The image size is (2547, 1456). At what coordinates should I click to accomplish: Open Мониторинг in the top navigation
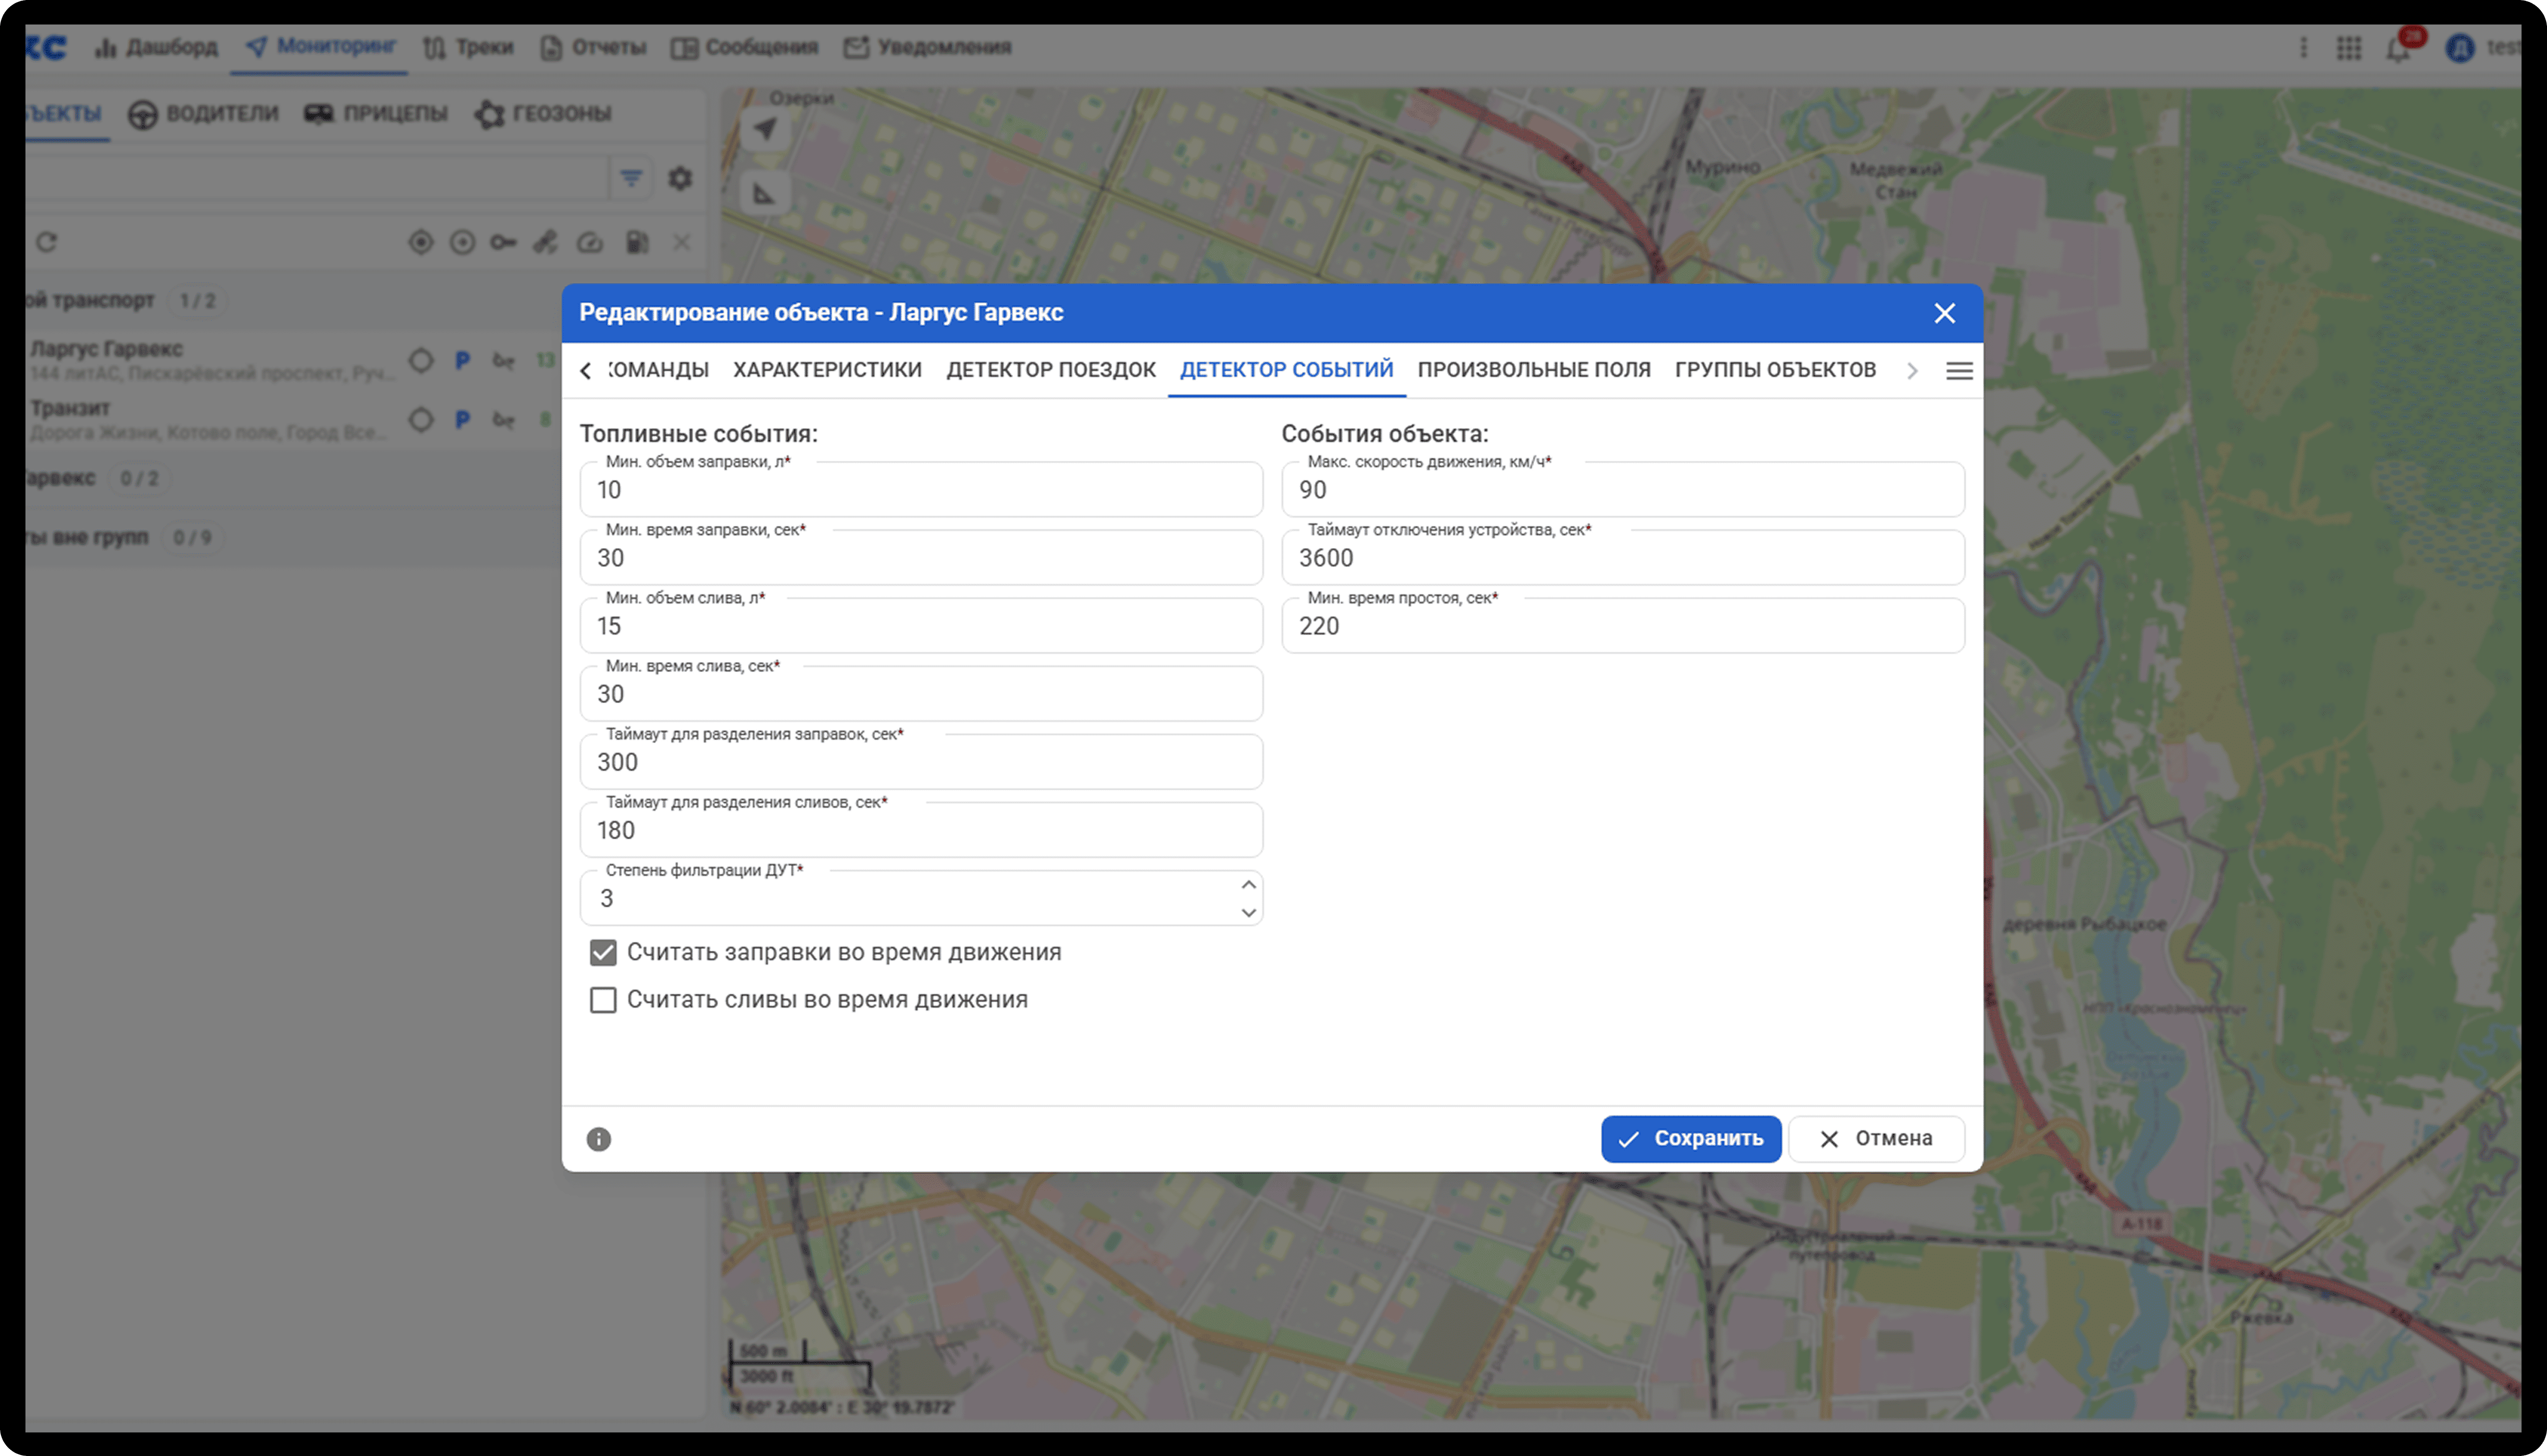(x=321, y=48)
